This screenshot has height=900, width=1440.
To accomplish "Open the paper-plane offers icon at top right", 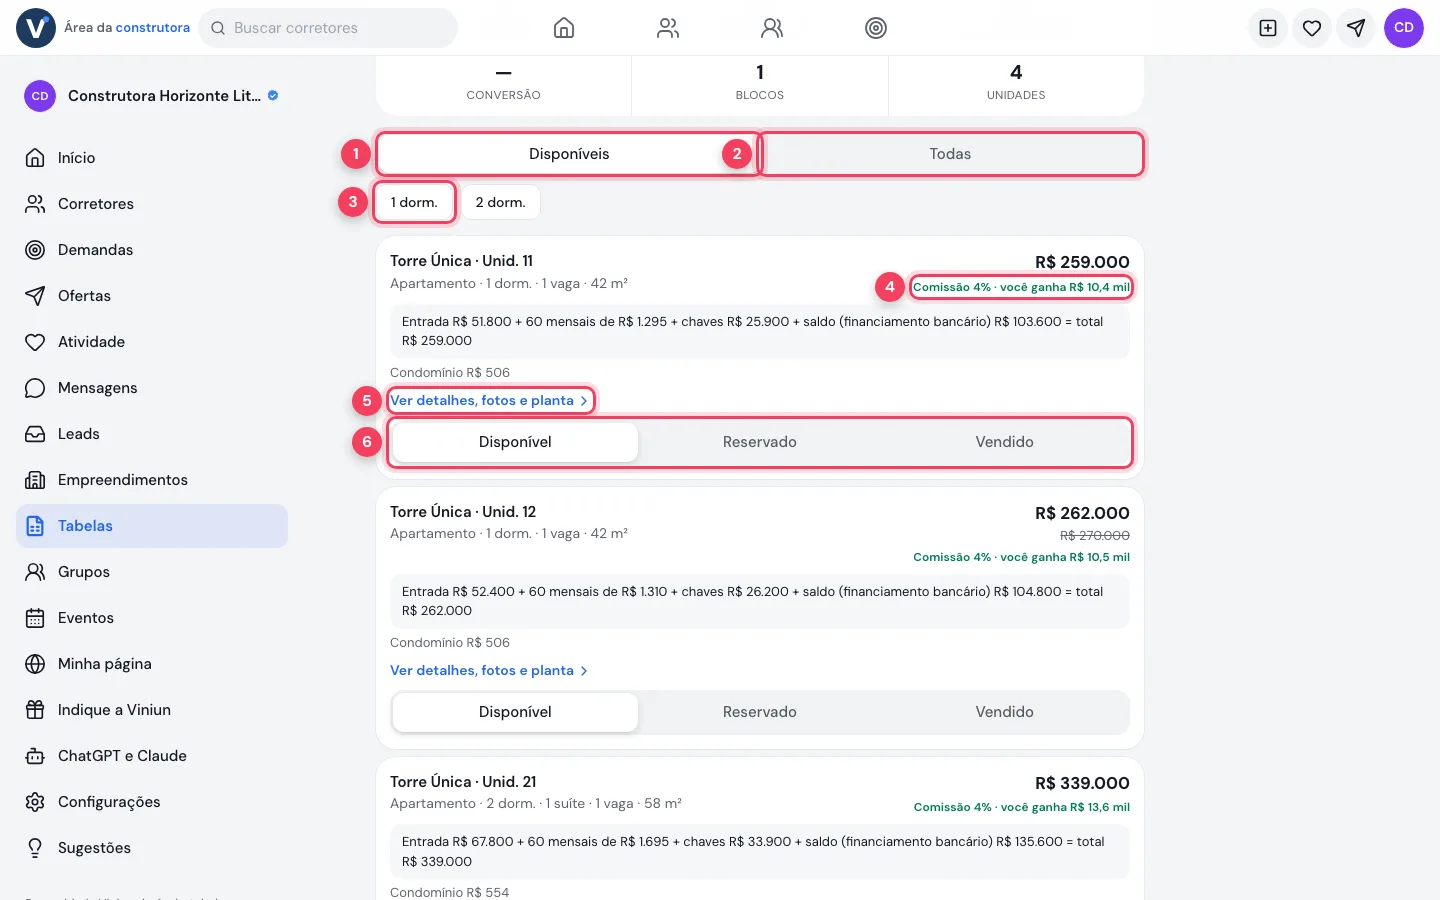I will pos(1356,28).
